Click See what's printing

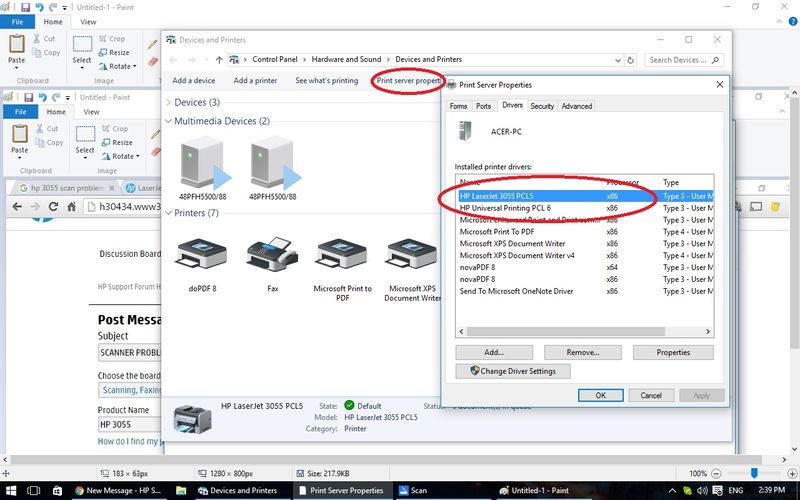click(x=327, y=81)
